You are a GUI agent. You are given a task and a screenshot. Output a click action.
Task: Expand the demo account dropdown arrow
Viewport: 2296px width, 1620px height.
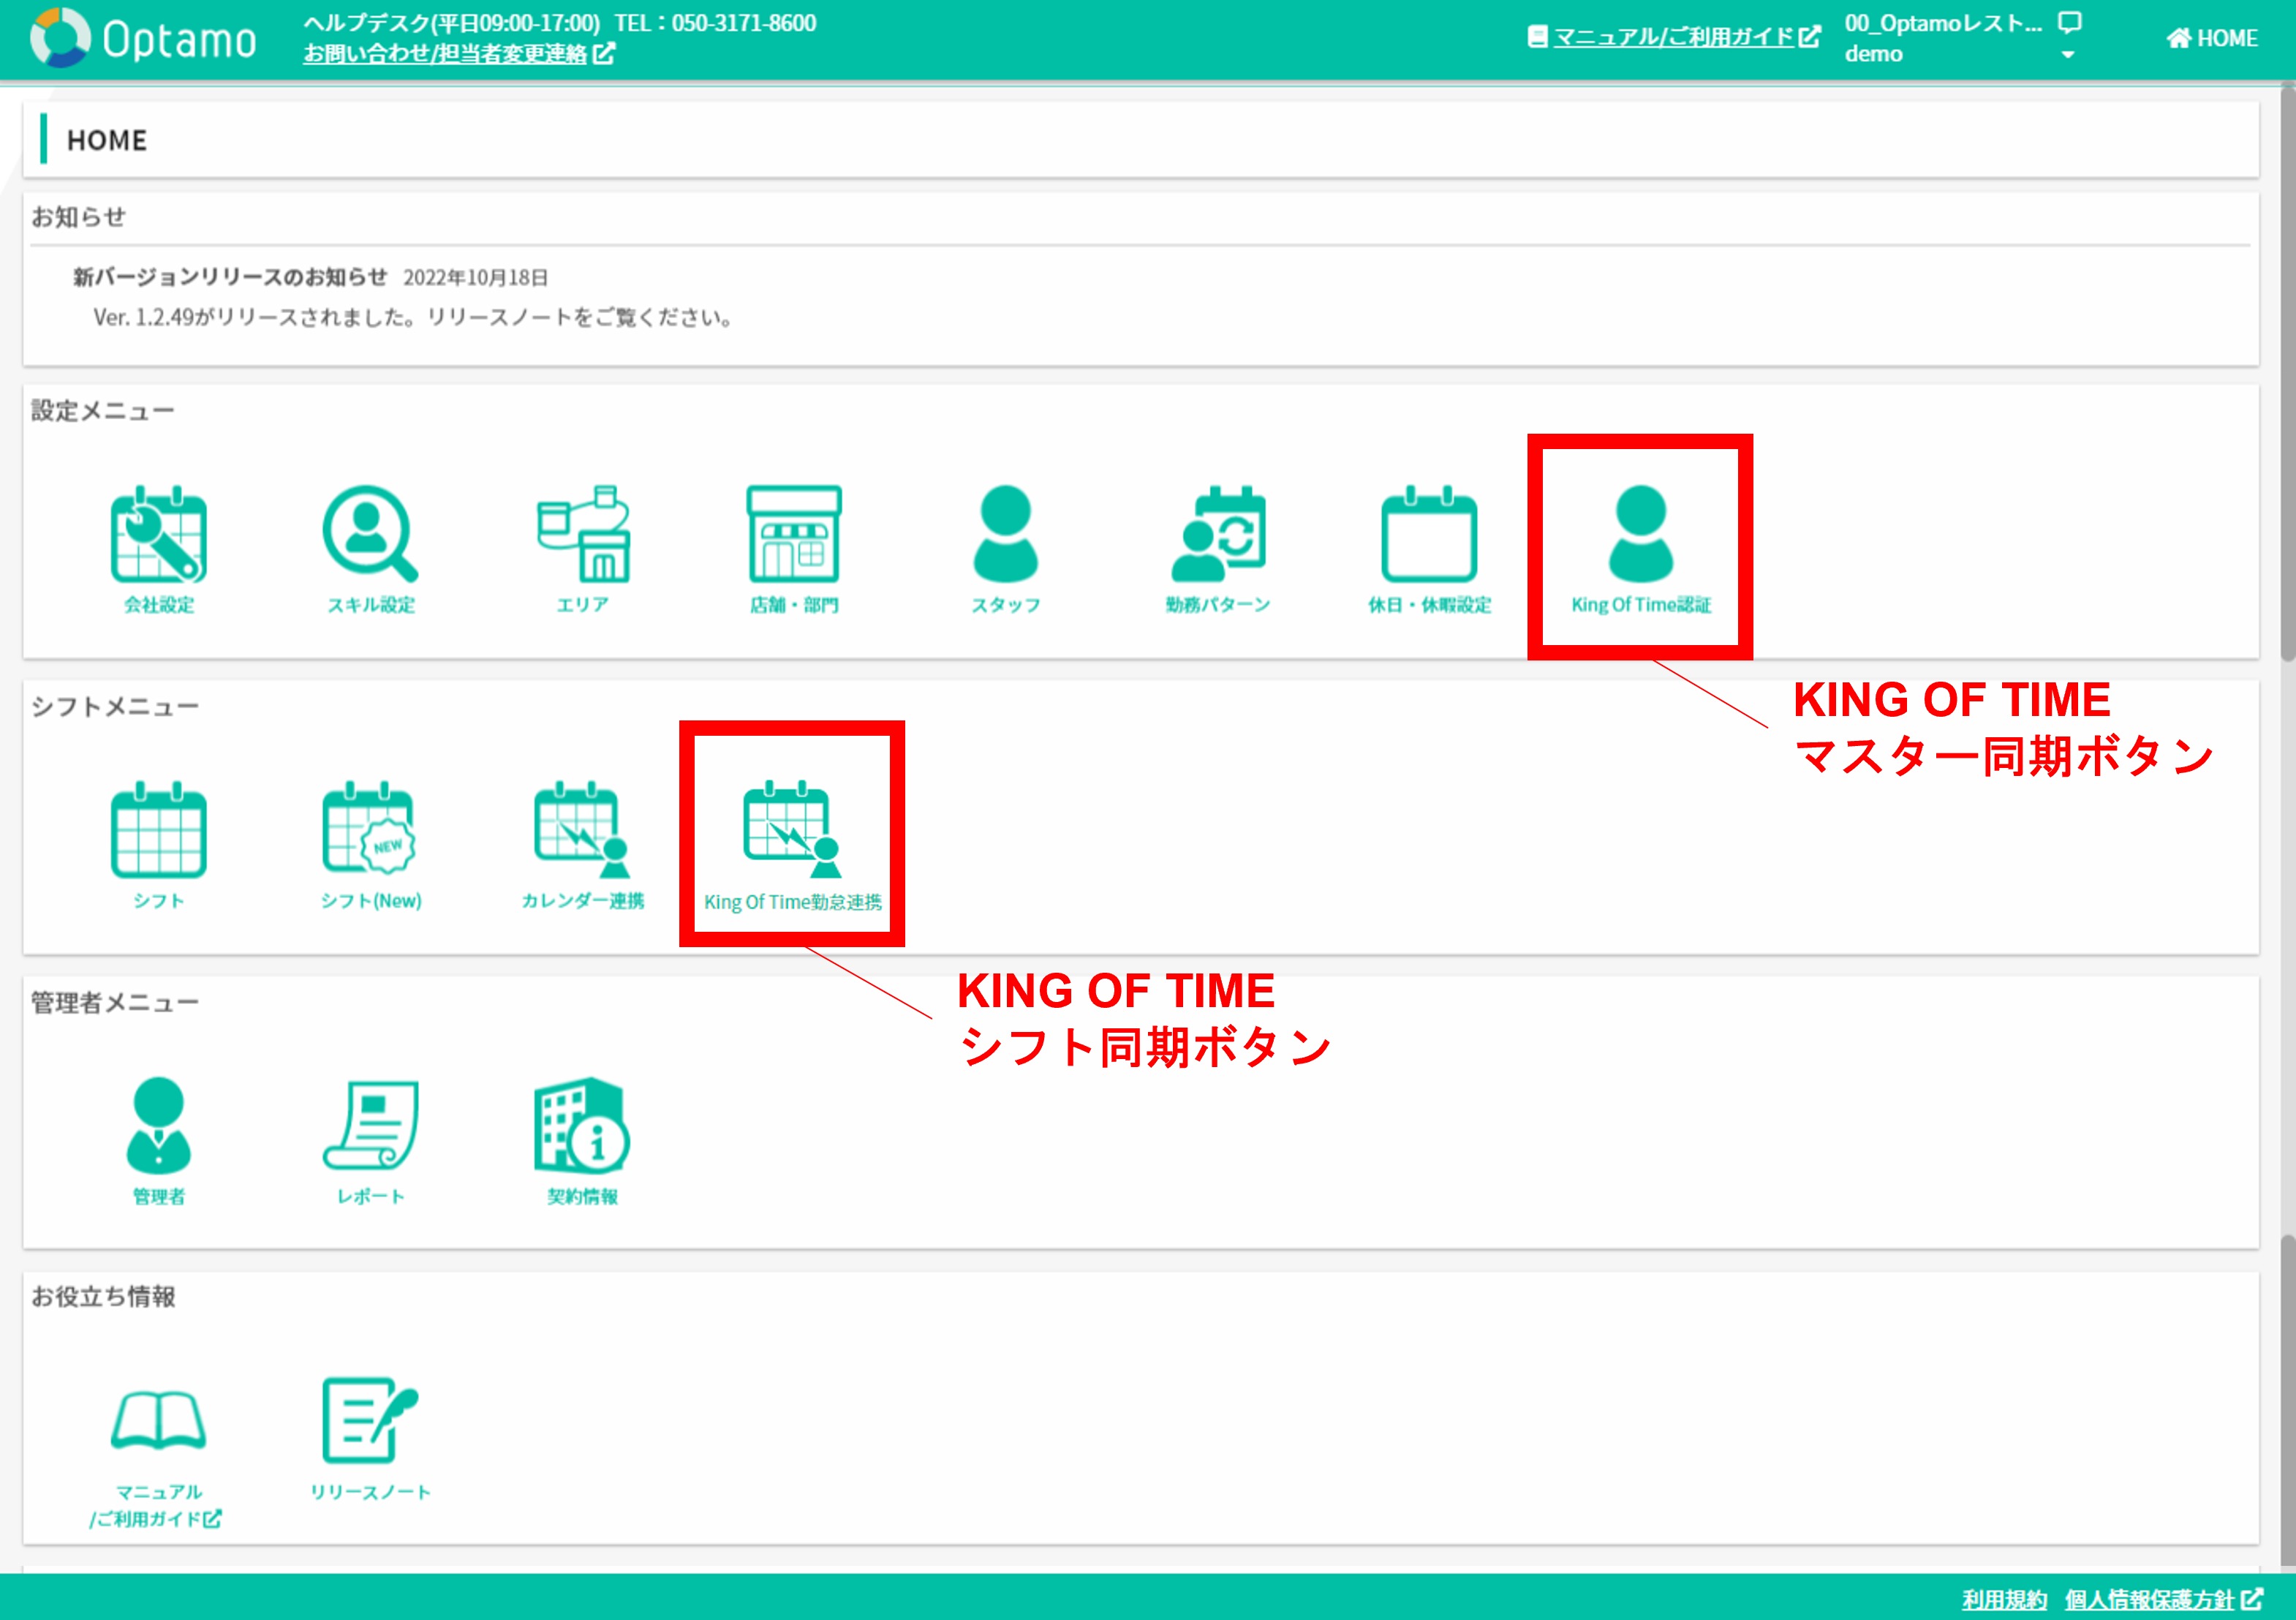tap(2067, 55)
